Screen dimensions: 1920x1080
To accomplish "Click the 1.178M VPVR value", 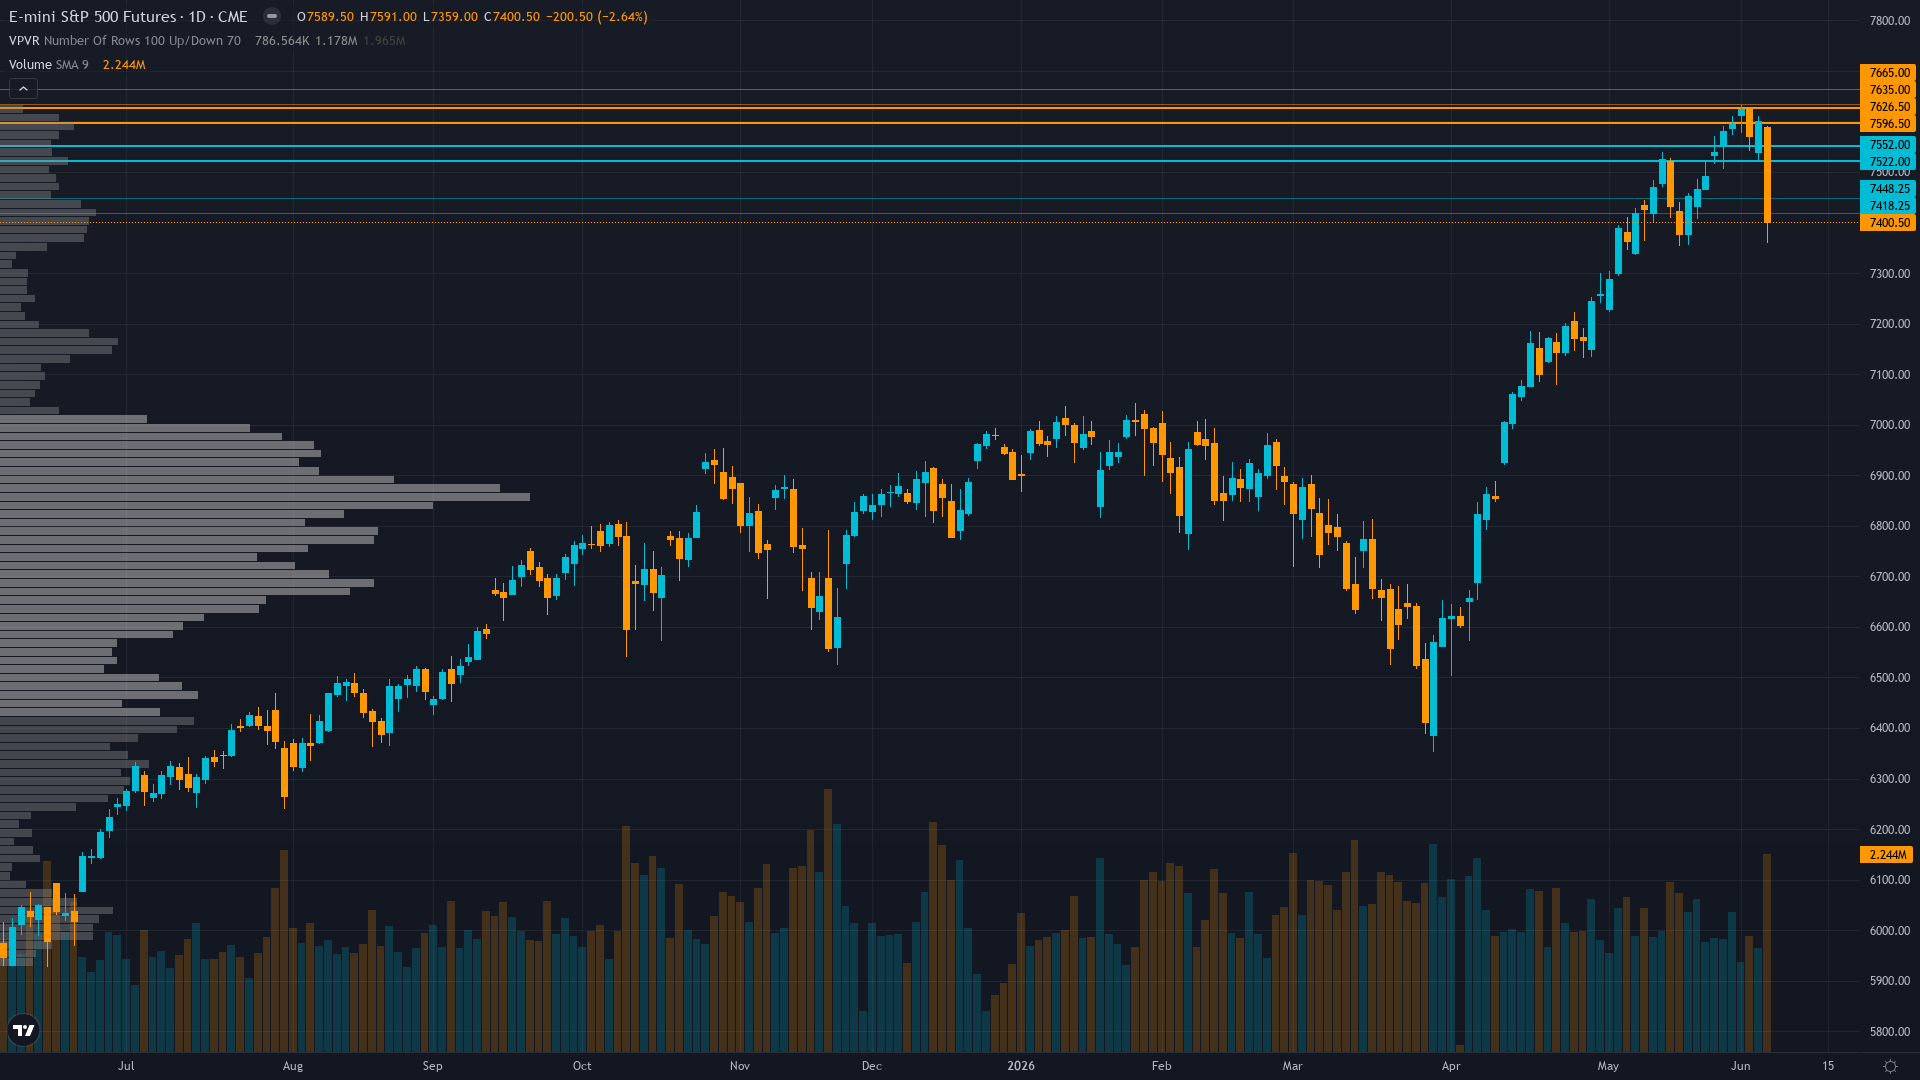I will tap(336, 41).
